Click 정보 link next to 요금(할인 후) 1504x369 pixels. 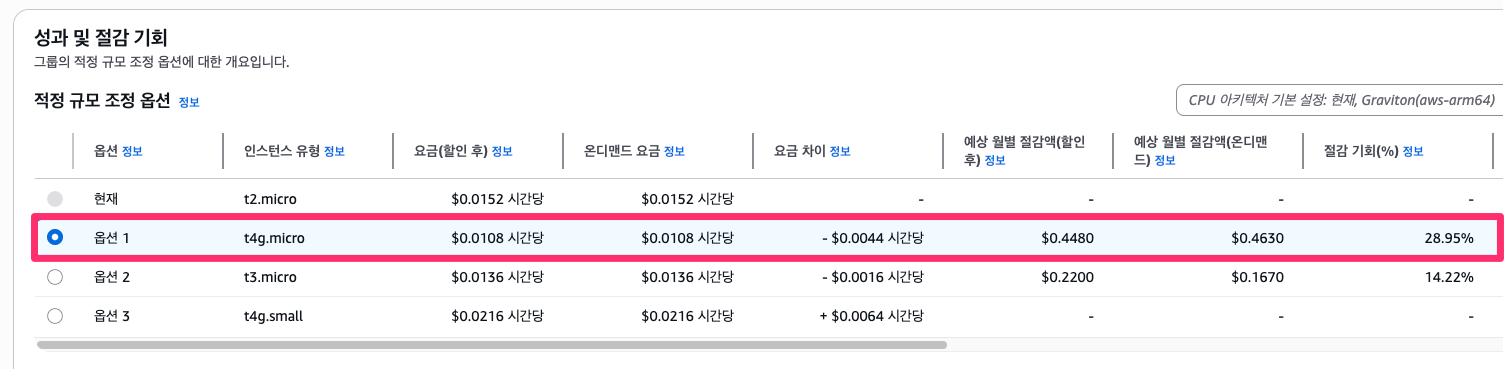[502, 151]
